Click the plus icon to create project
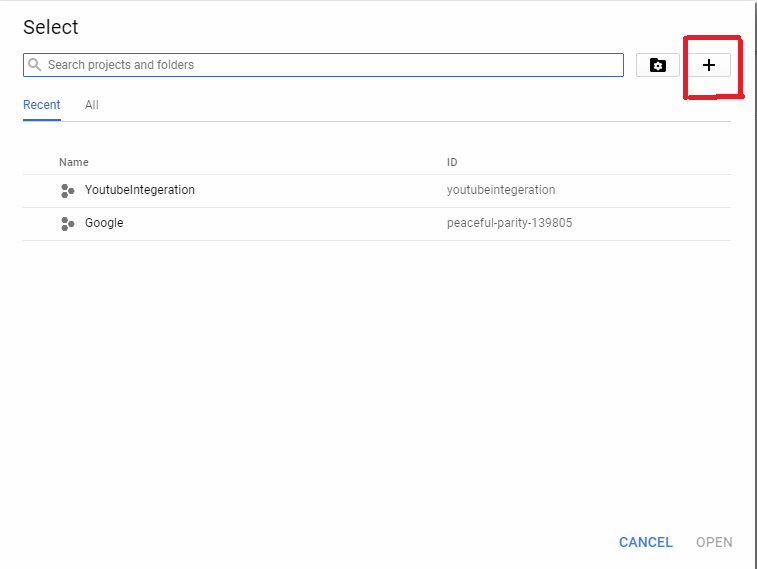 click(x=709, y=65)
